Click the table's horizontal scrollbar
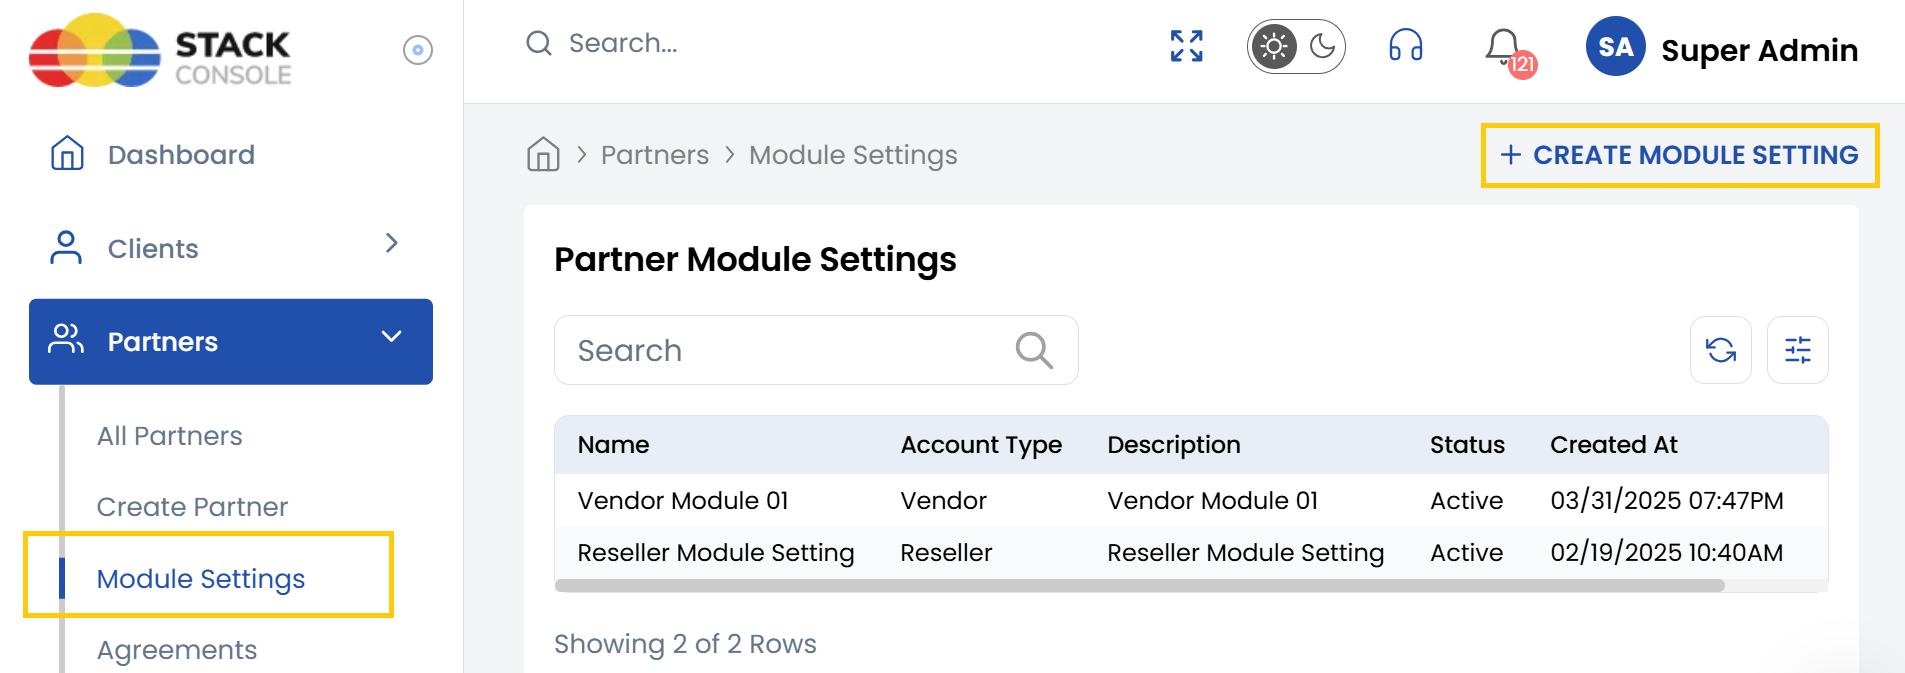Viewport: 1905px width, 673px height. pyautogui.click(x=1140, y=586)
